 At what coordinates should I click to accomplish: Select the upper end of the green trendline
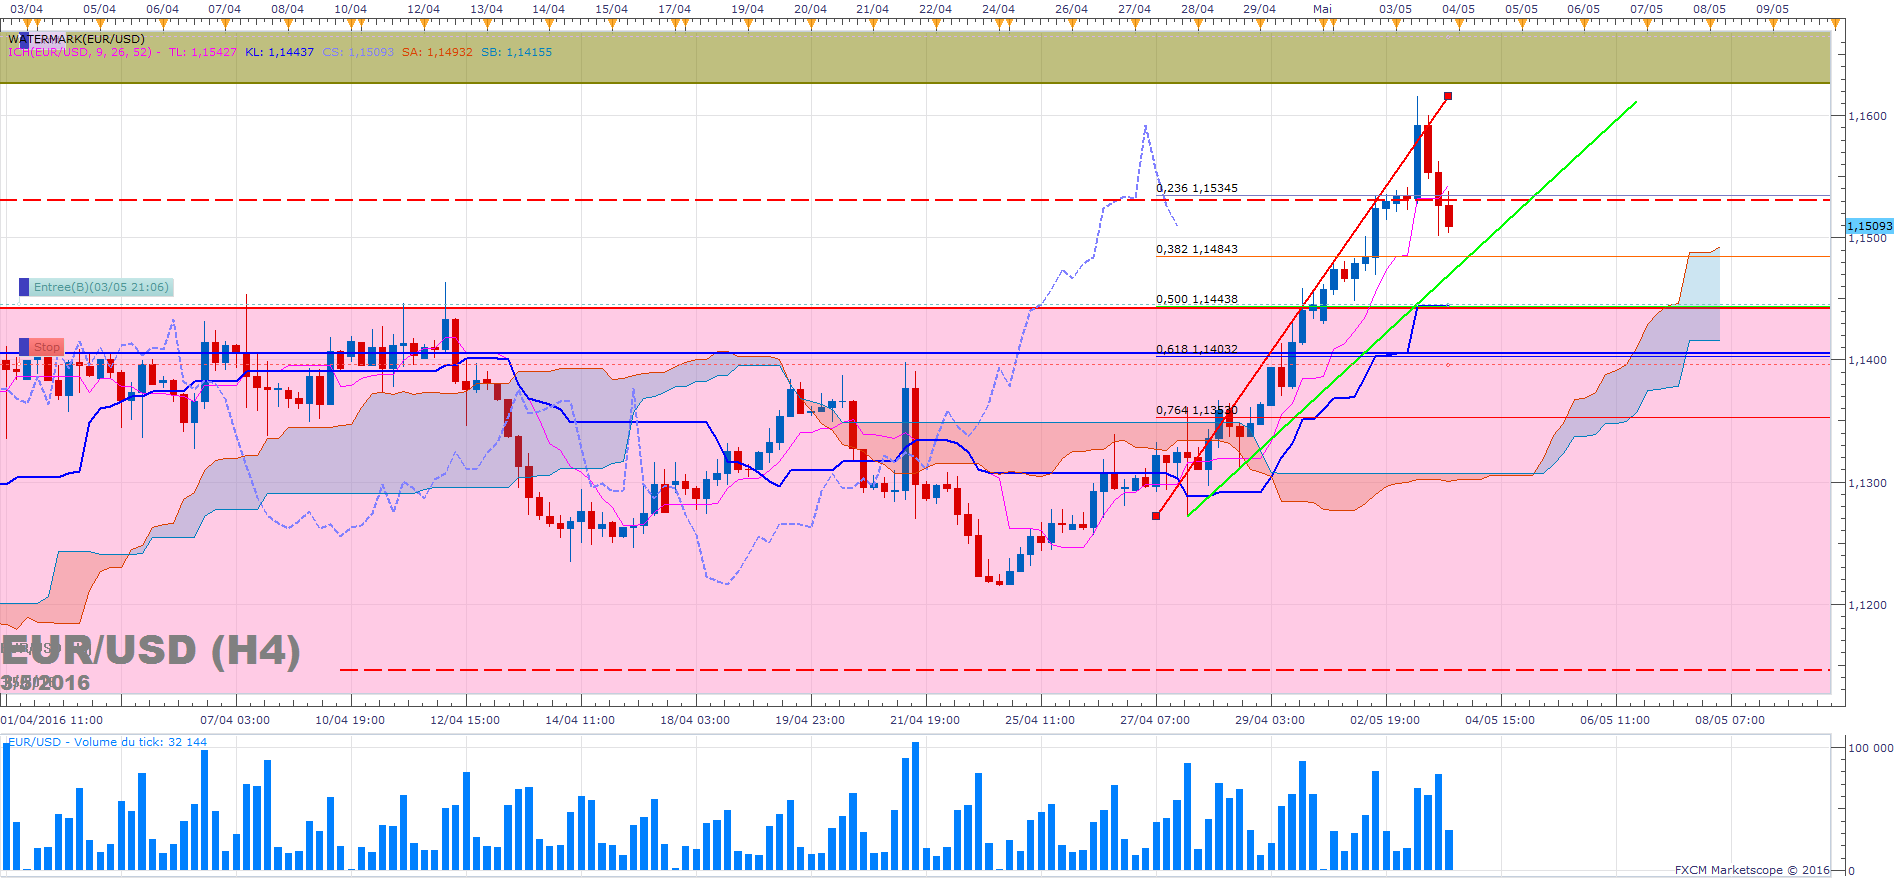(x=1636, y=101)
